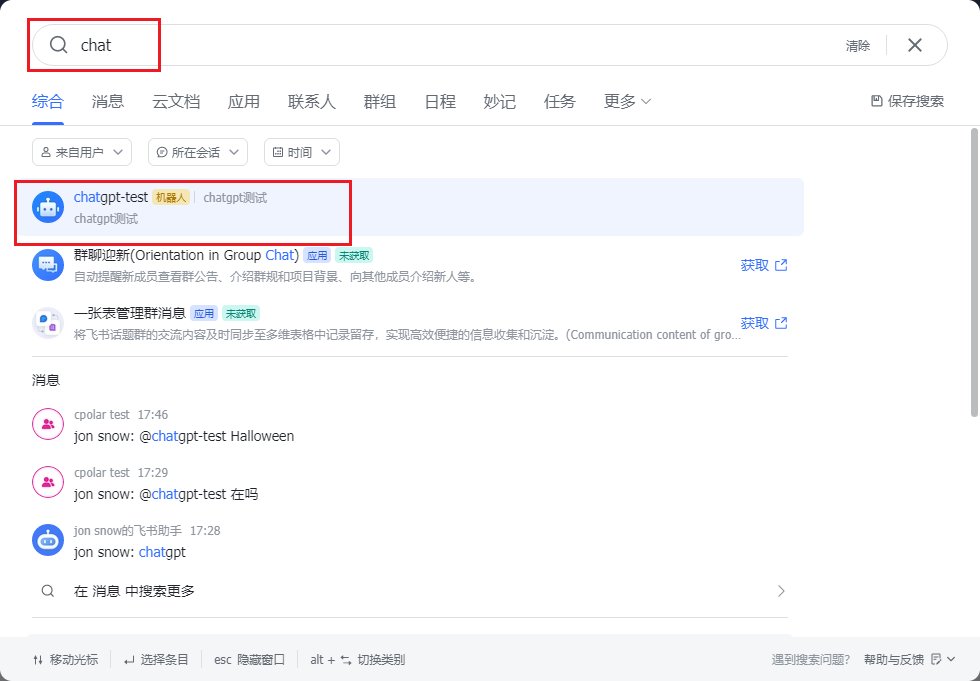Click the Orientation in Group Chat app icon
Image resolution: width=980 pixels, height=681 pixels.
point(48,265)
